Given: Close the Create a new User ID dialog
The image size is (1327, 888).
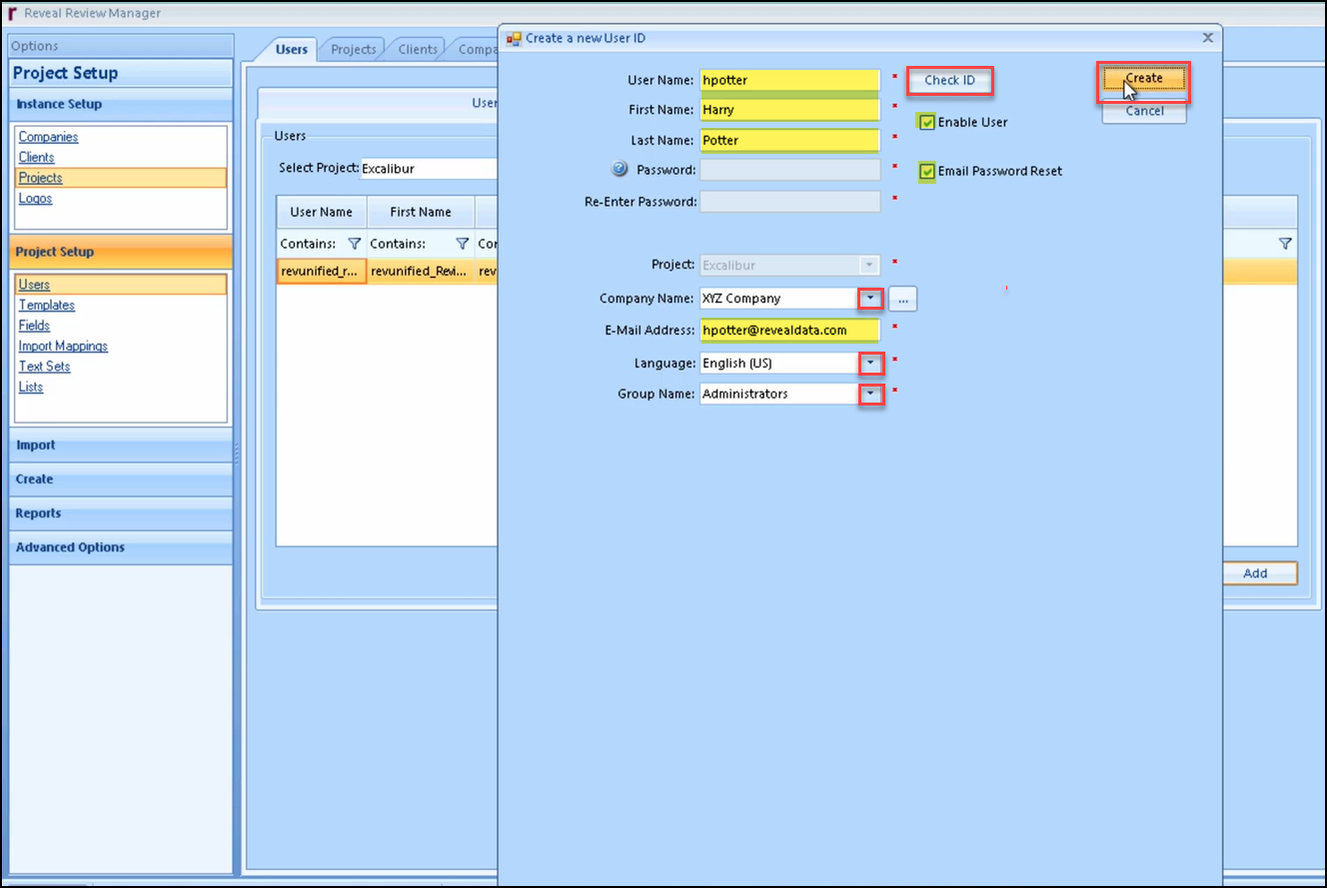Looking at the screenshot, I should click(1207, 37).
